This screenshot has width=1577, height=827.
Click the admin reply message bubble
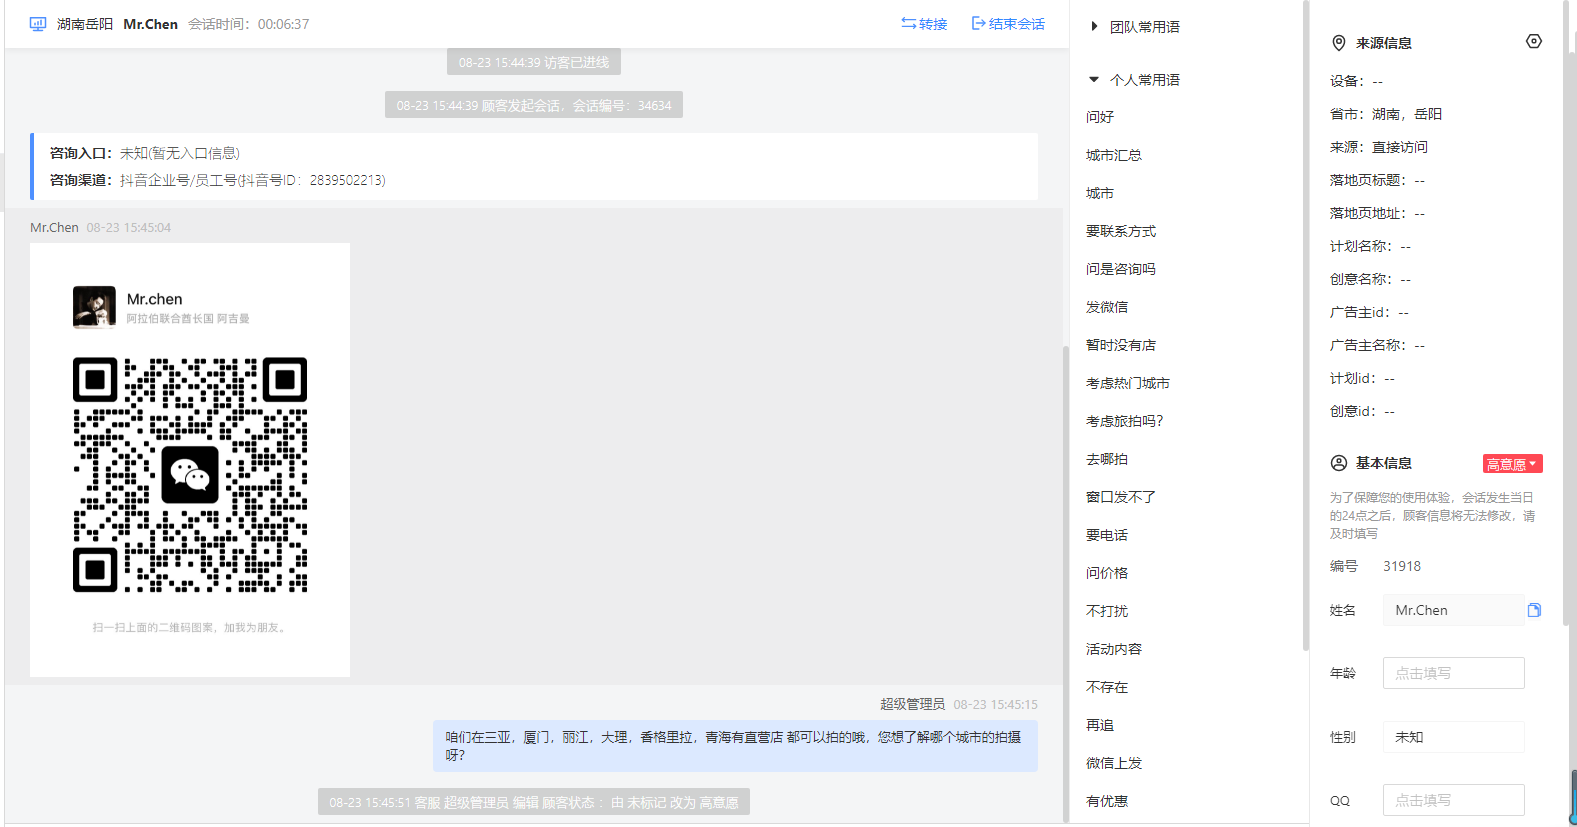[735, 746]
